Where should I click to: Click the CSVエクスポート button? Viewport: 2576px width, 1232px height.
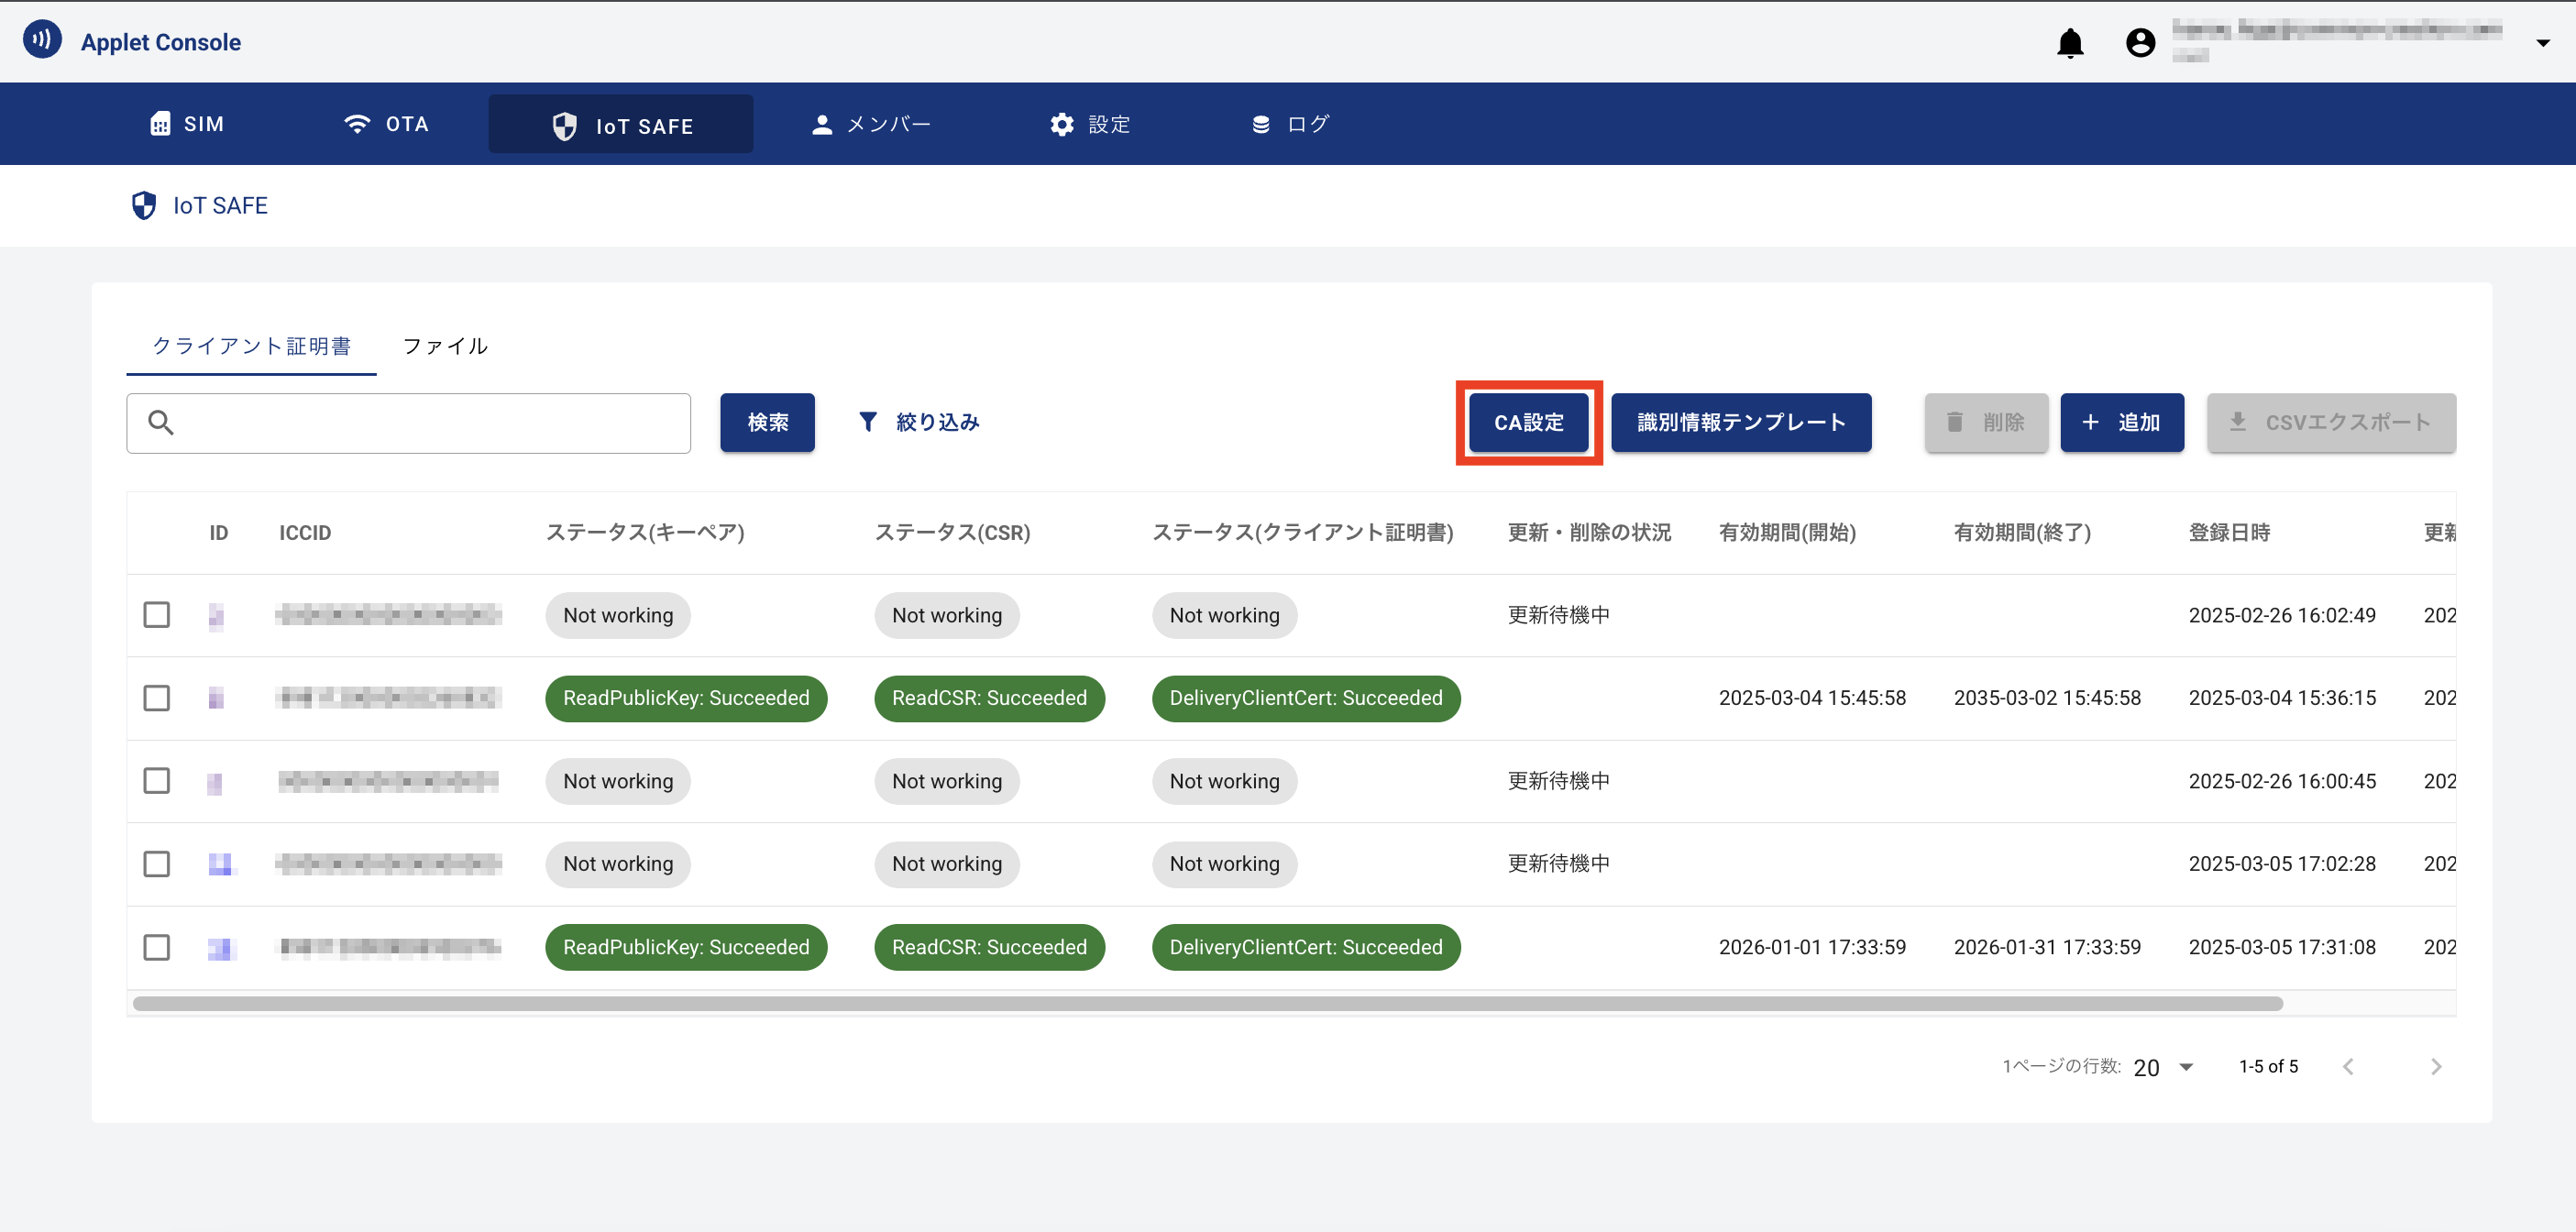point(2331,423)
